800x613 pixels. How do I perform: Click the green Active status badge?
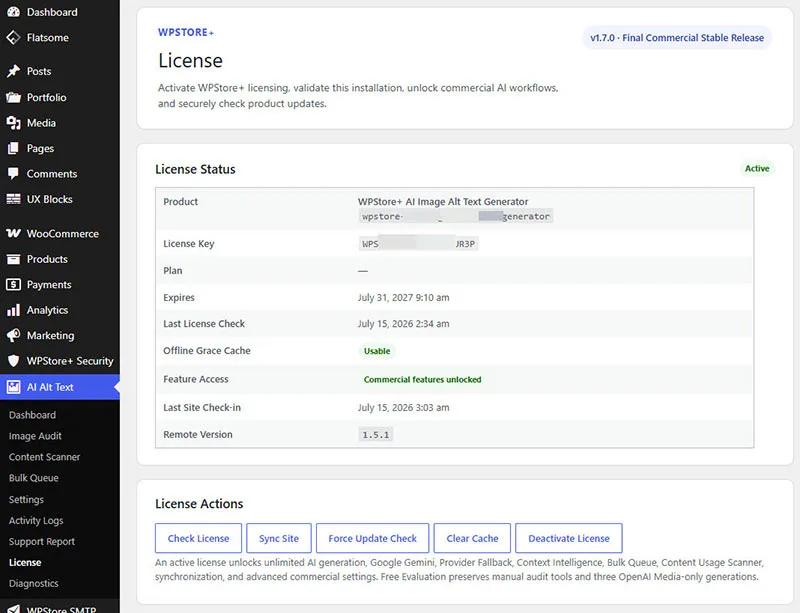tap(757, 169)
